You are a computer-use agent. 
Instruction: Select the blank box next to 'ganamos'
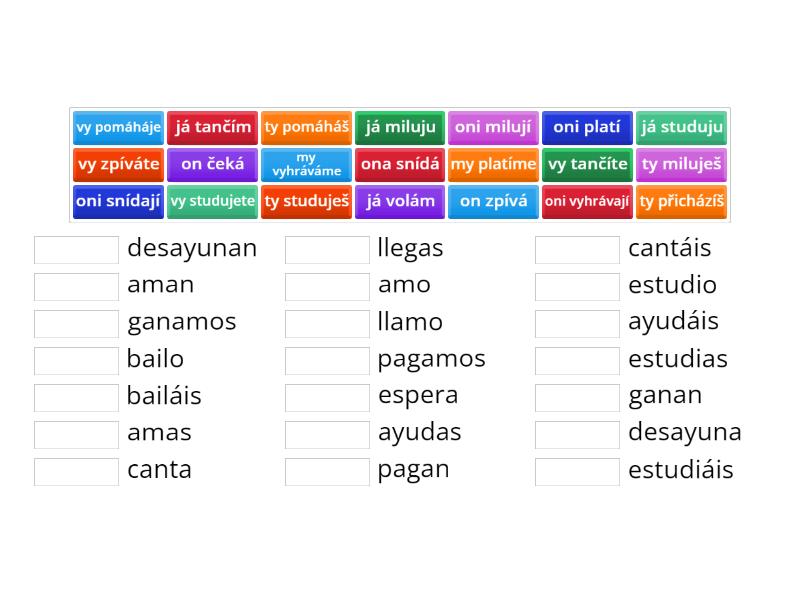pos(76,323)
